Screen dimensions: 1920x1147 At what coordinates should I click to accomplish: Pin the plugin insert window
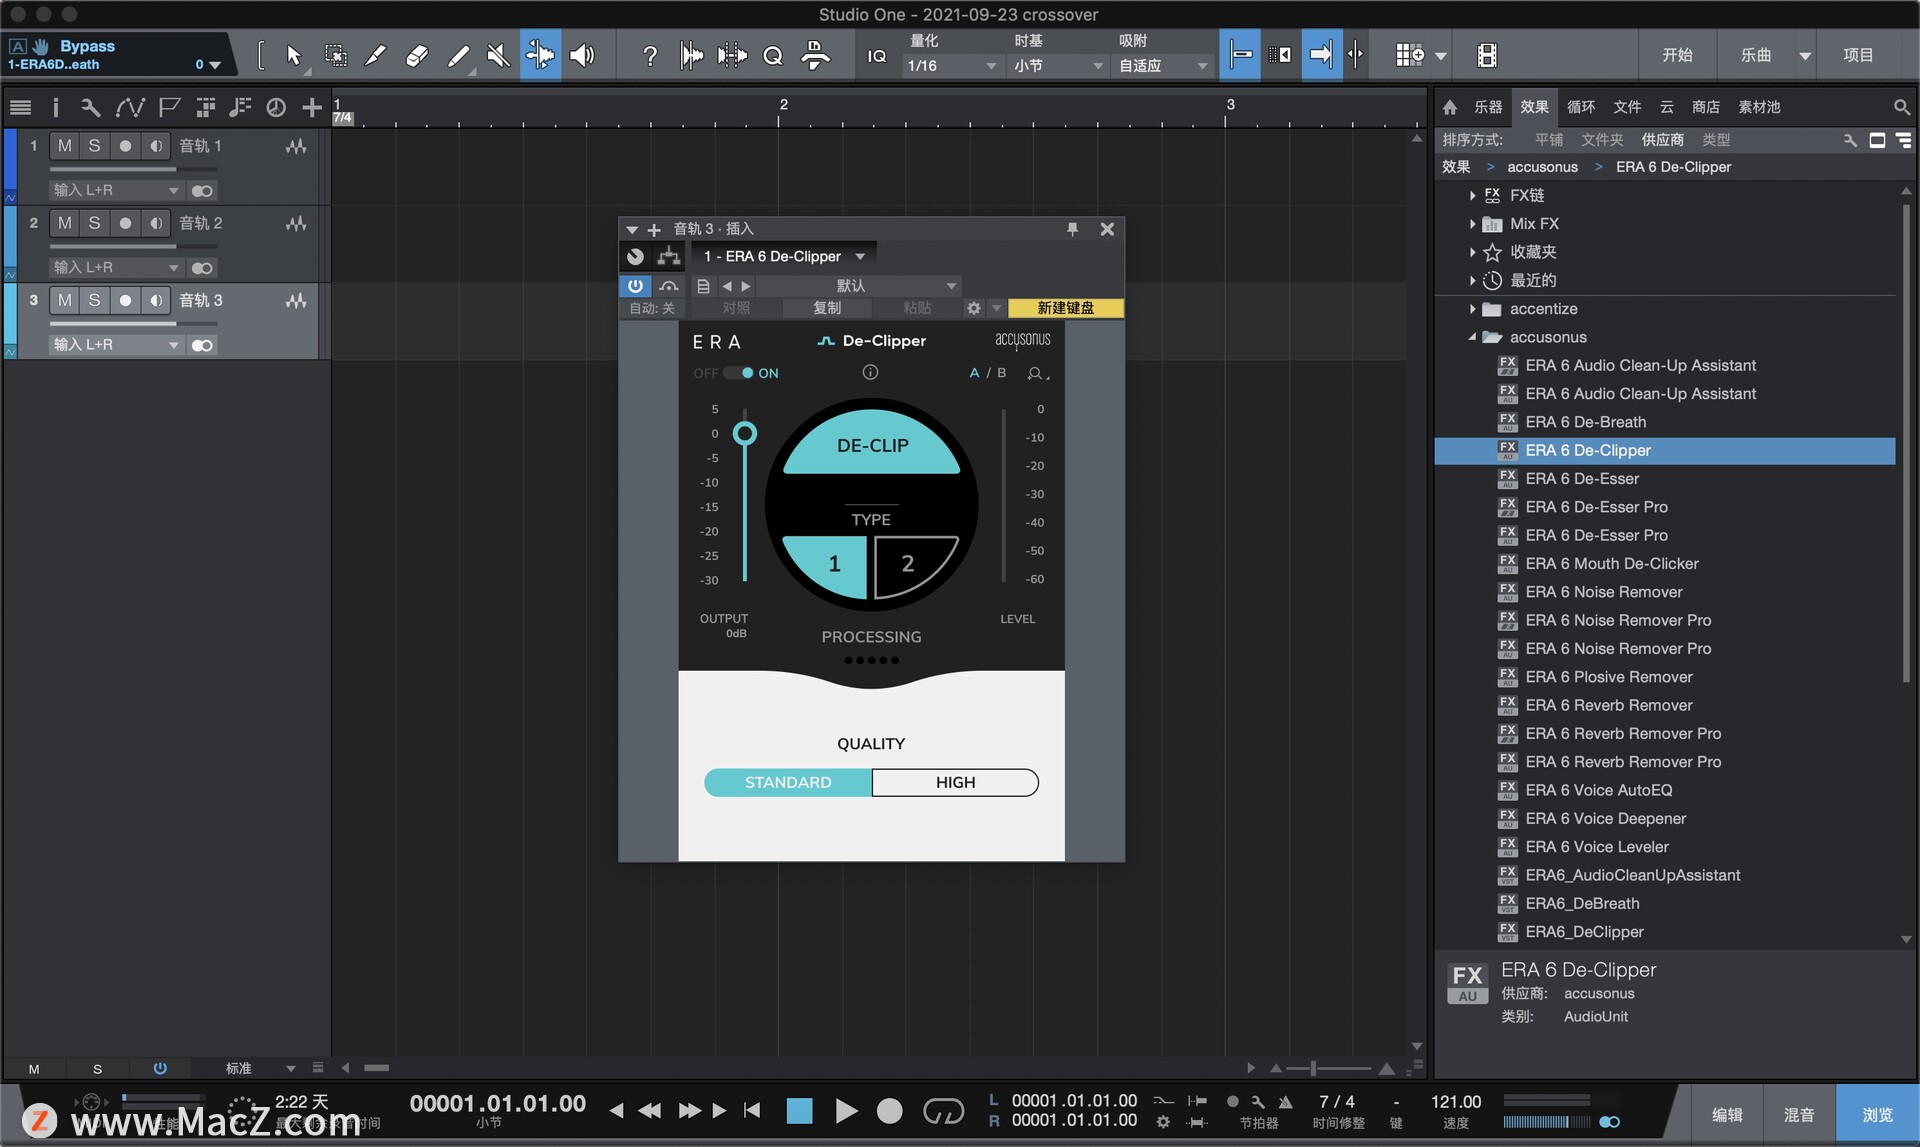coord(1072,229)
